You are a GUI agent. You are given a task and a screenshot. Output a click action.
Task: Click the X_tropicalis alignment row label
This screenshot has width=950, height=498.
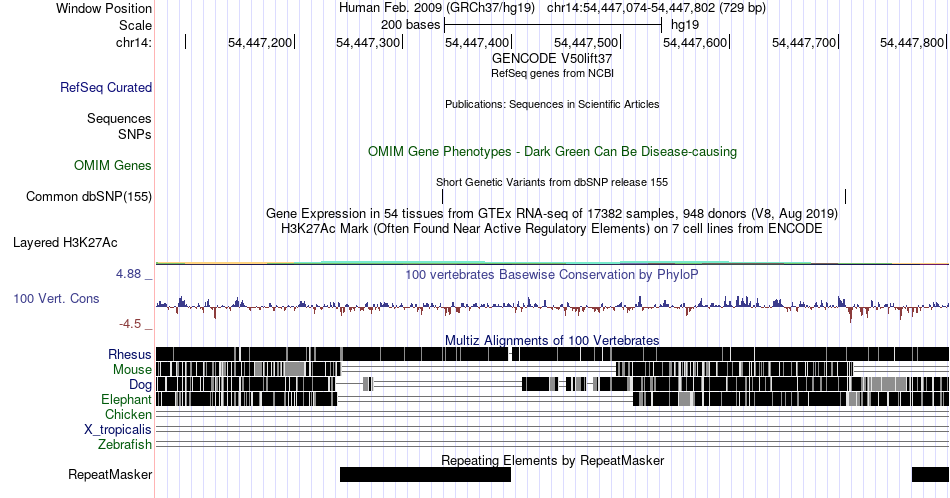[118, 430]
